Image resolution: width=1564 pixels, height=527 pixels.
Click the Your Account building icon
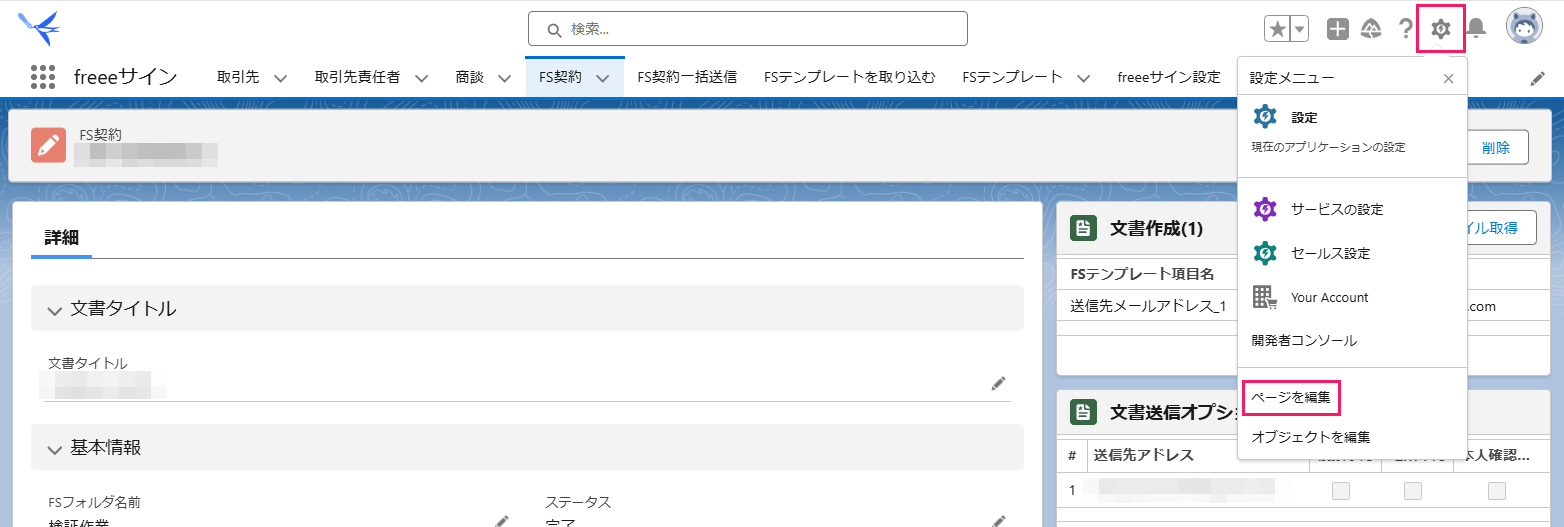[x=1265, y=297]
